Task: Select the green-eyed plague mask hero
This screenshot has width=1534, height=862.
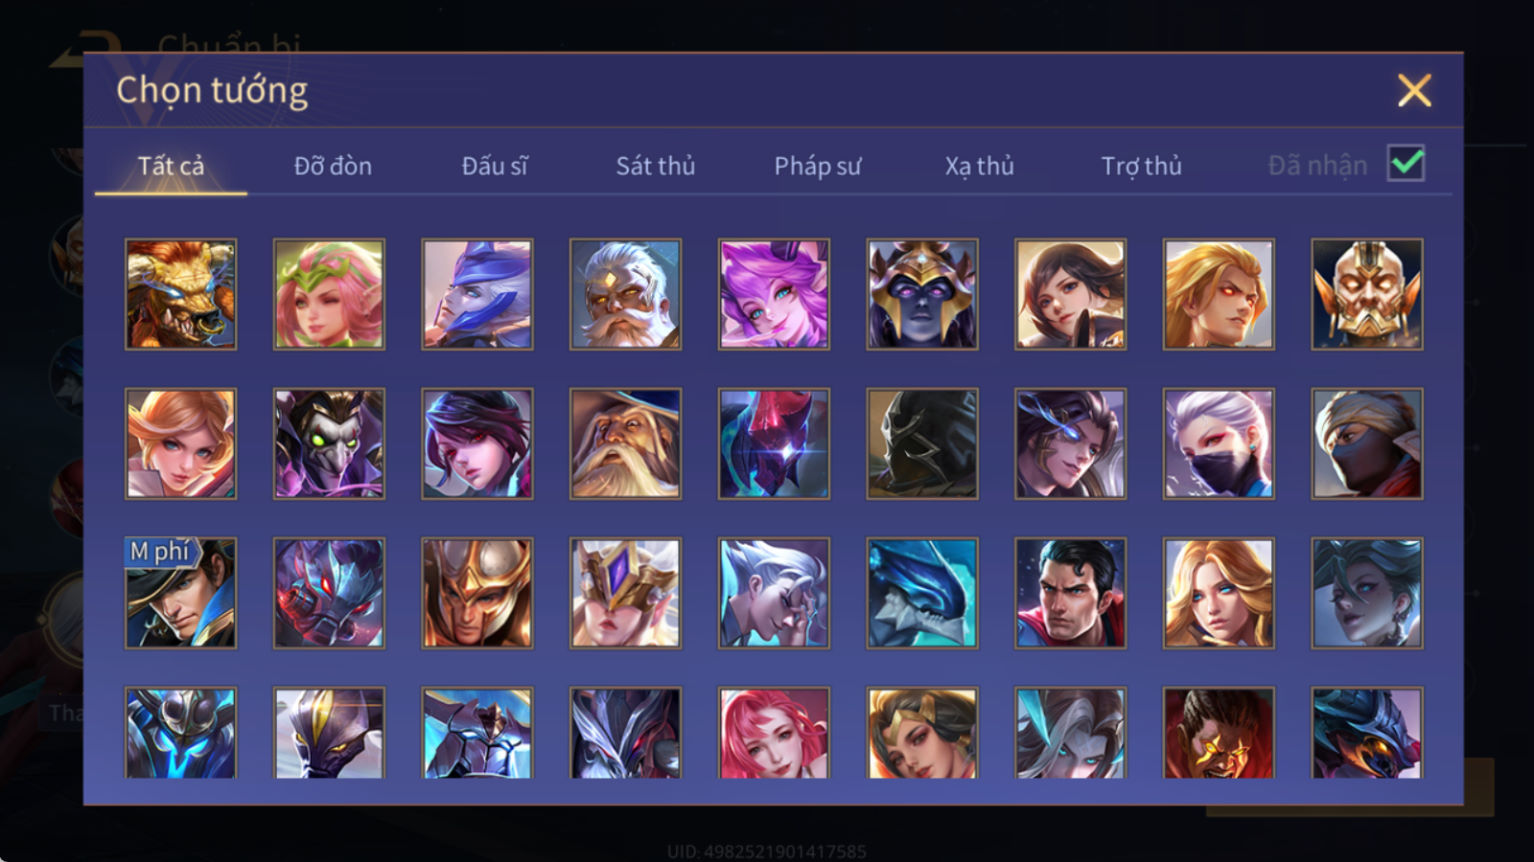Action: (329, 444)
